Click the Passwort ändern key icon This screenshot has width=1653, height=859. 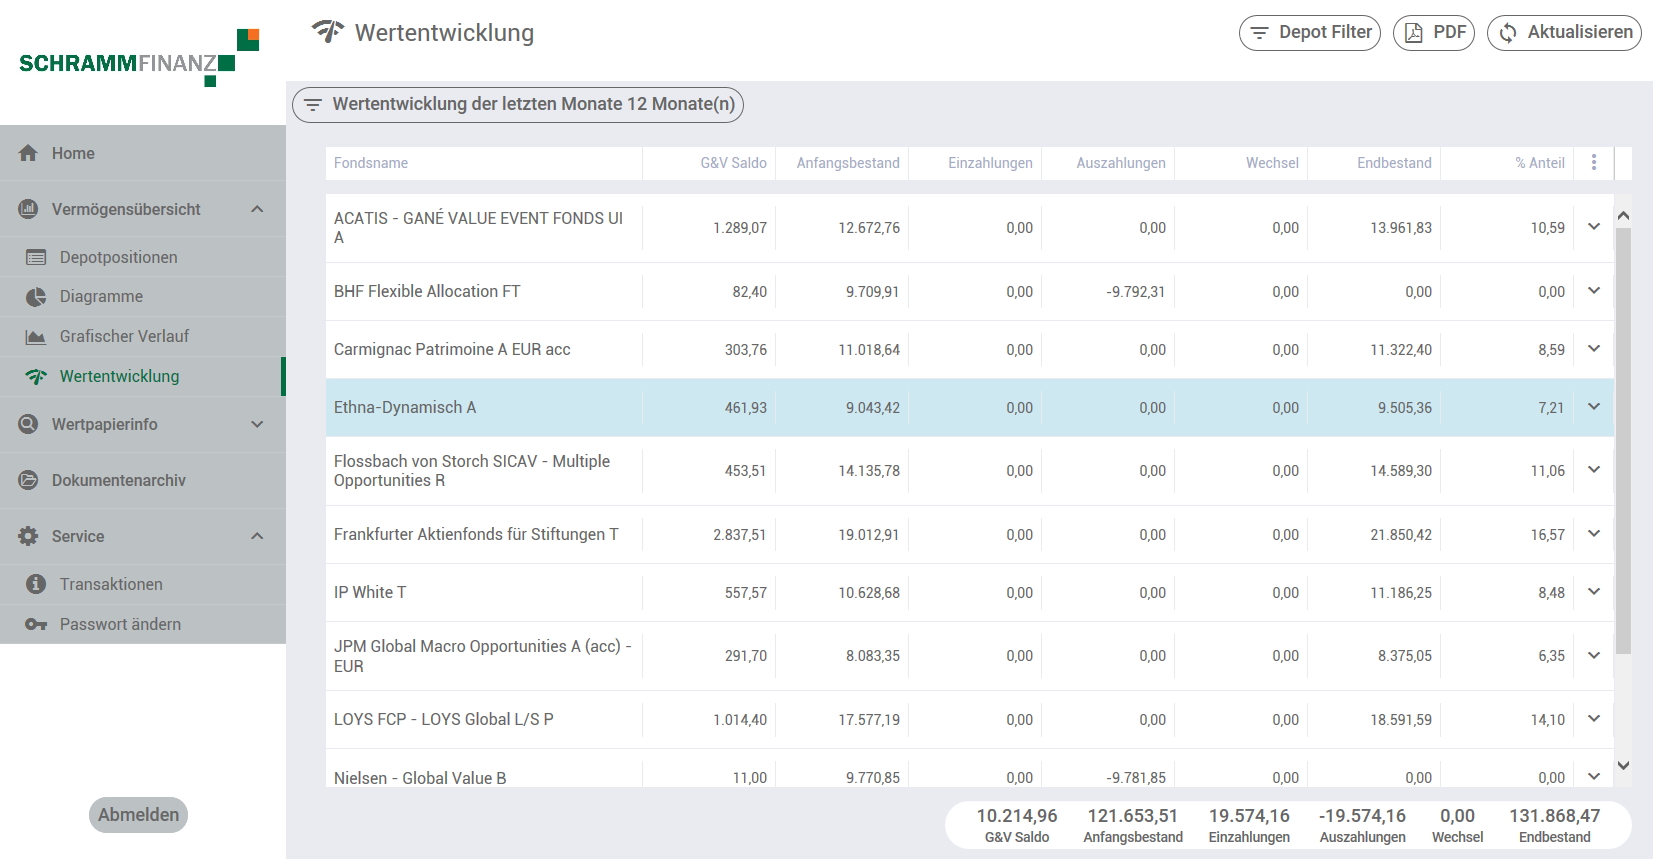click(x=36, y=624)
